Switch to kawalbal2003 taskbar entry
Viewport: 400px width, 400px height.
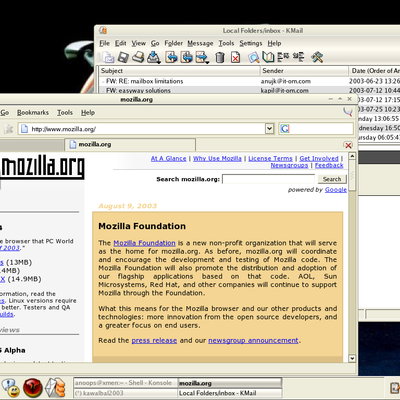125,393
